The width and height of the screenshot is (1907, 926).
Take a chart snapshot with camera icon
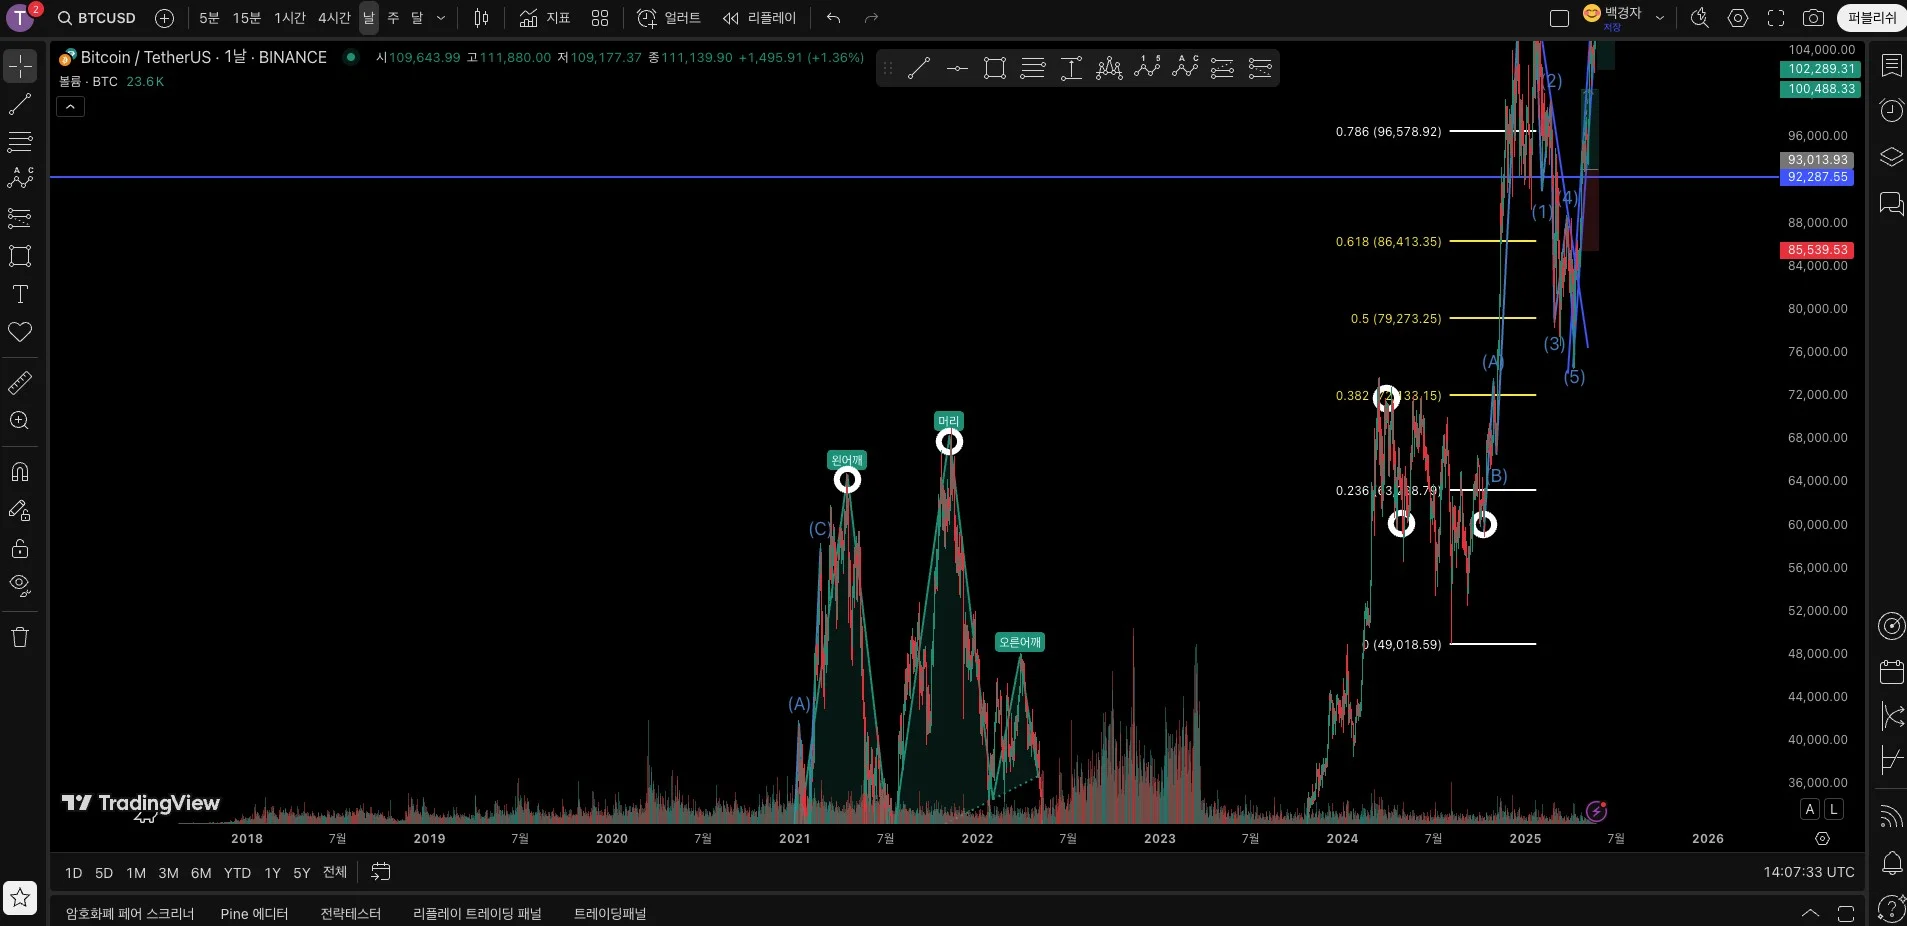click(1813, 18)
